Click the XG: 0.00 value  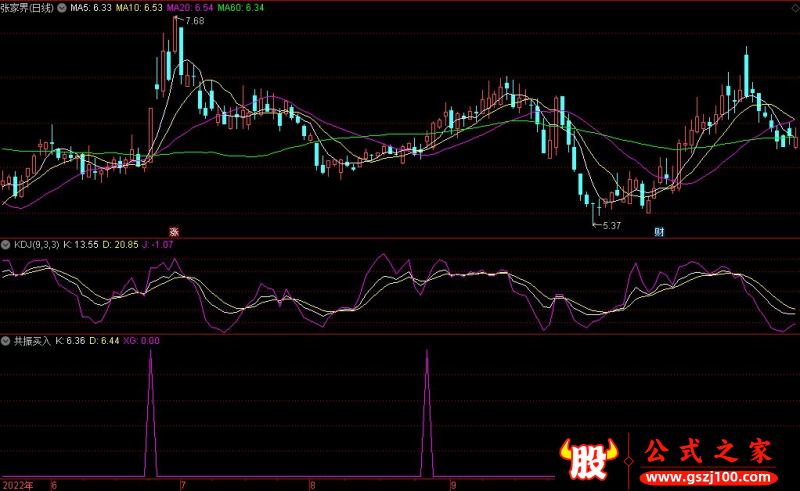(x=141, y=340)
